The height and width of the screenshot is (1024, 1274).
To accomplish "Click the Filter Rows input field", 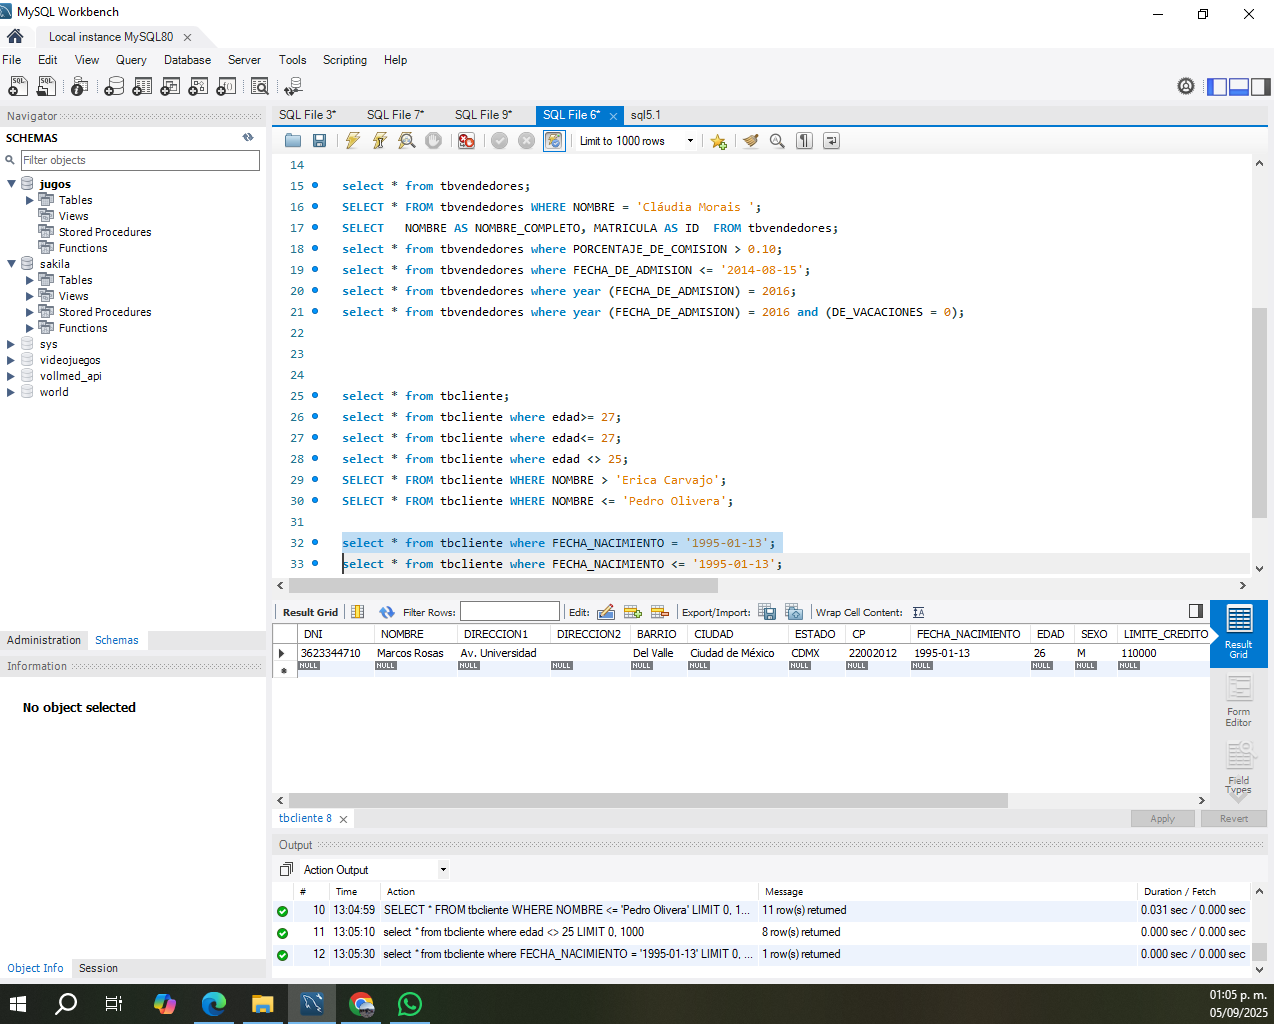I will pyautogui.click(x=510, y=612).
